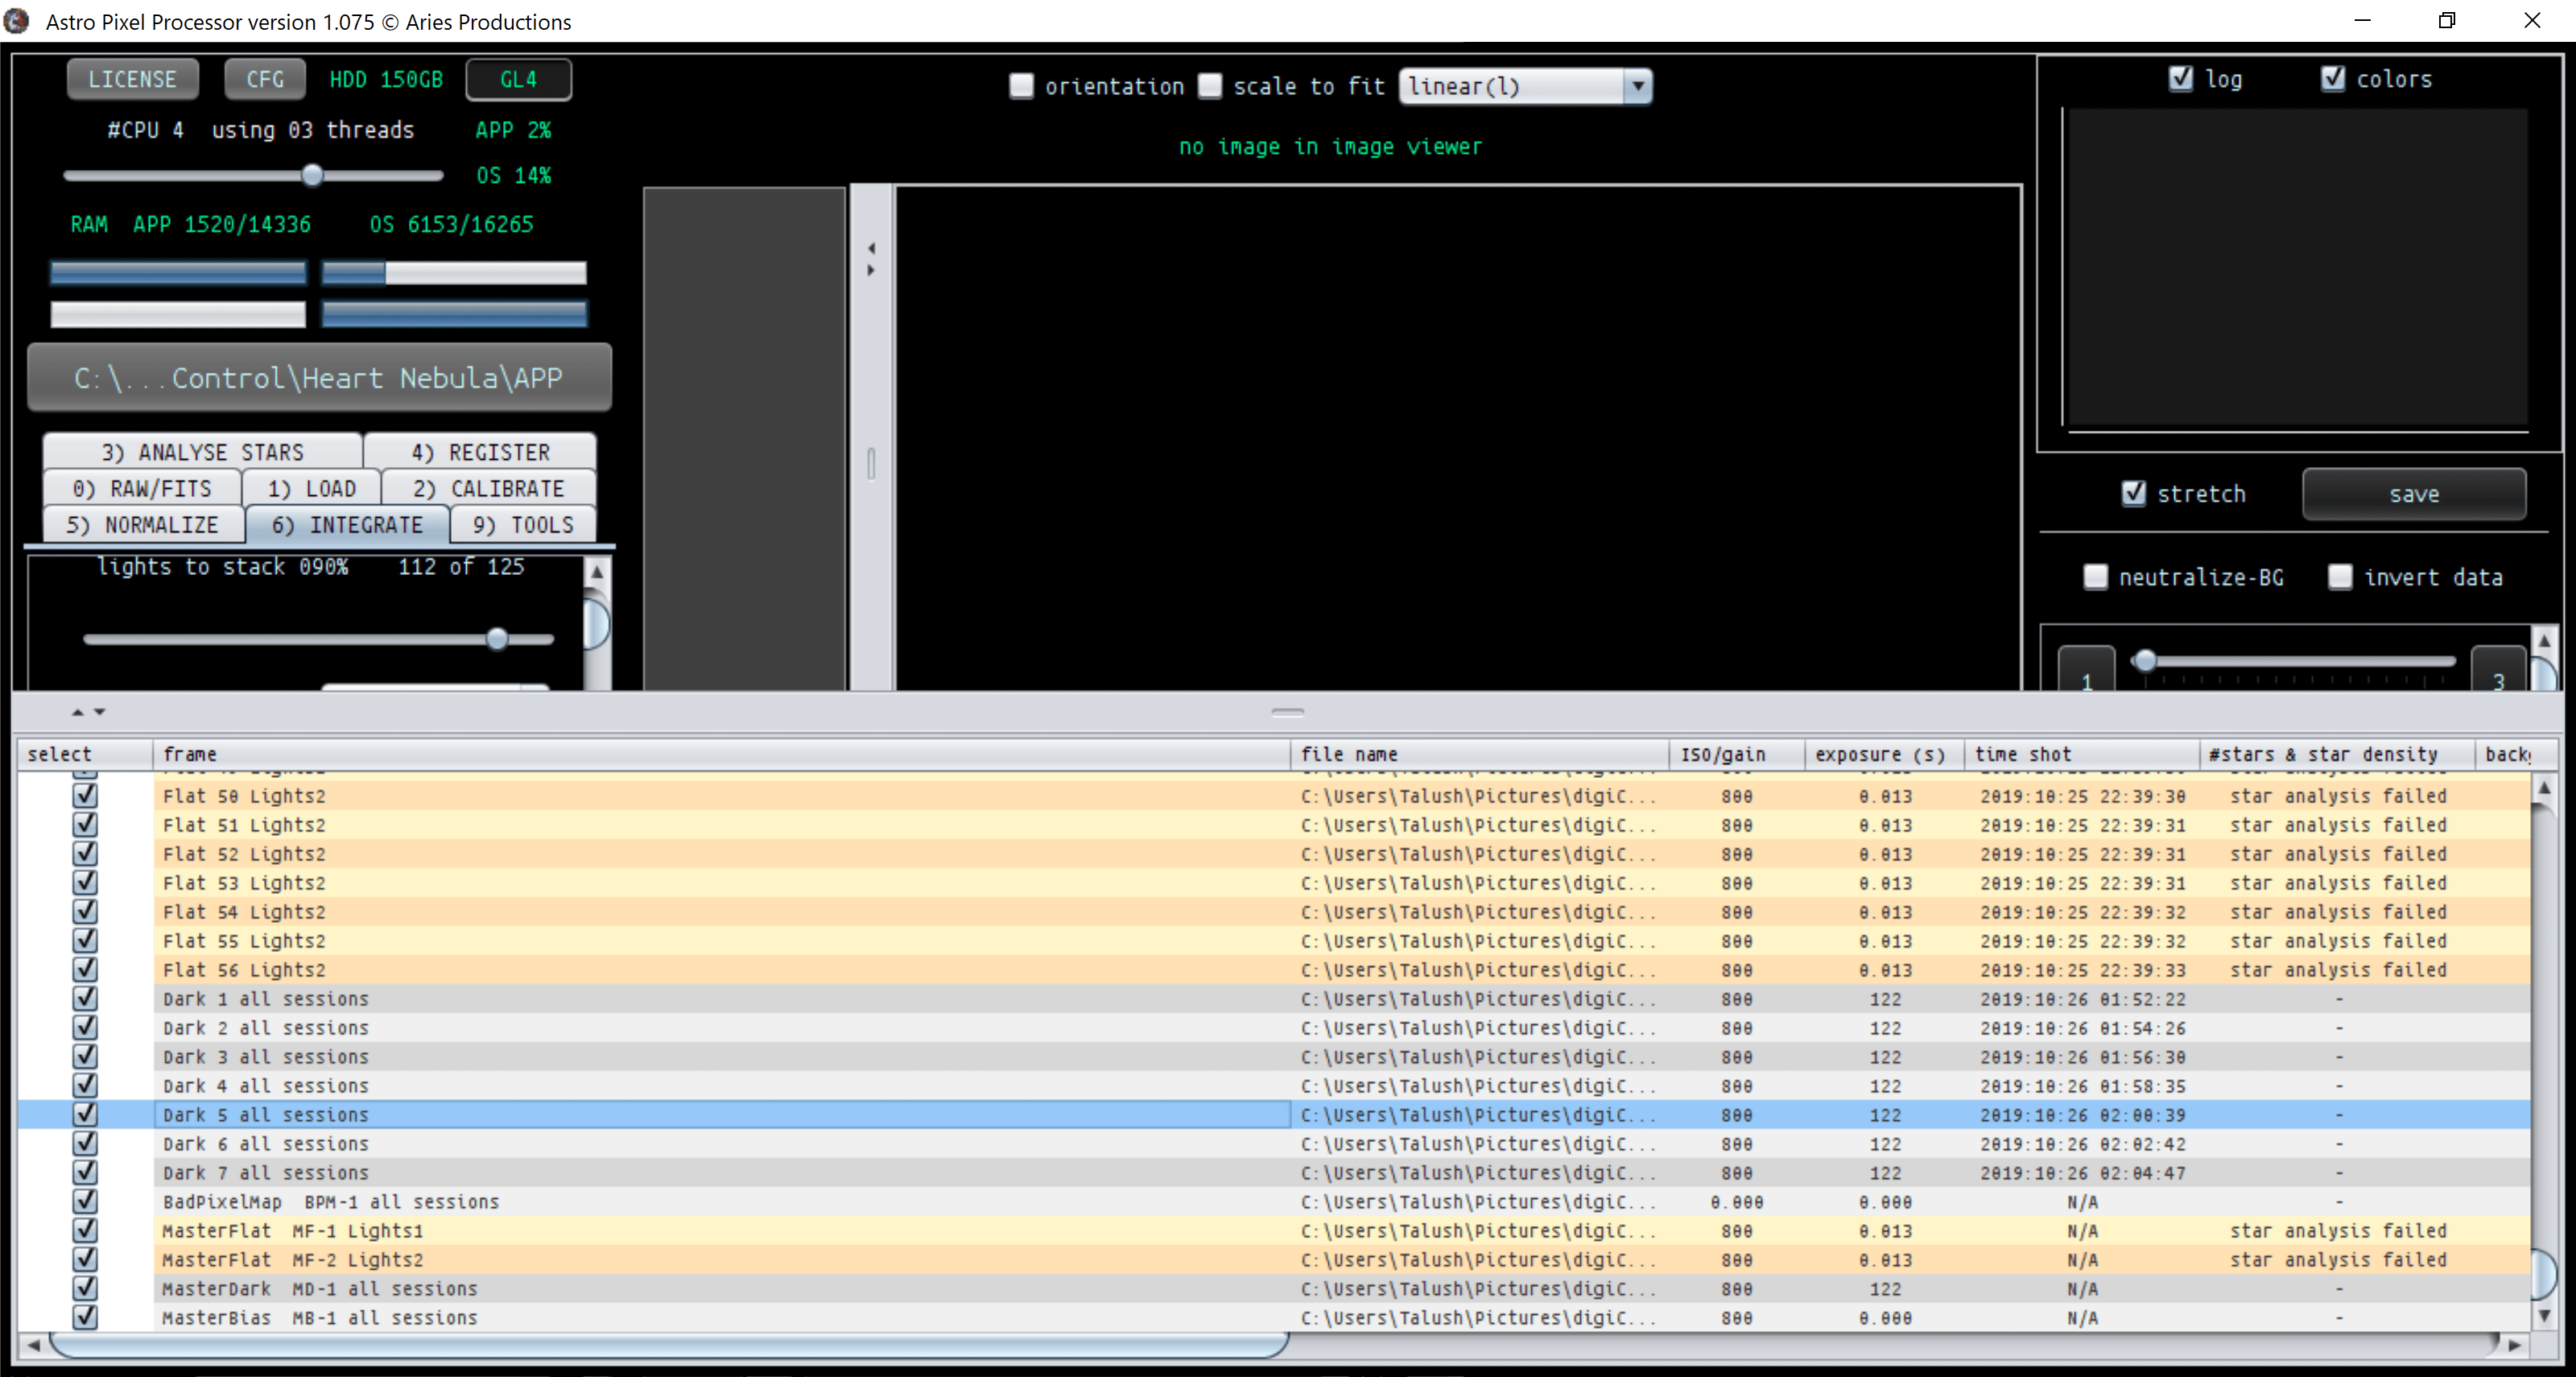Deselect the MasterBias MB-1 checkbox
The width and height of the screenshot is (2576, 1377).
(x=85, y=1317)
